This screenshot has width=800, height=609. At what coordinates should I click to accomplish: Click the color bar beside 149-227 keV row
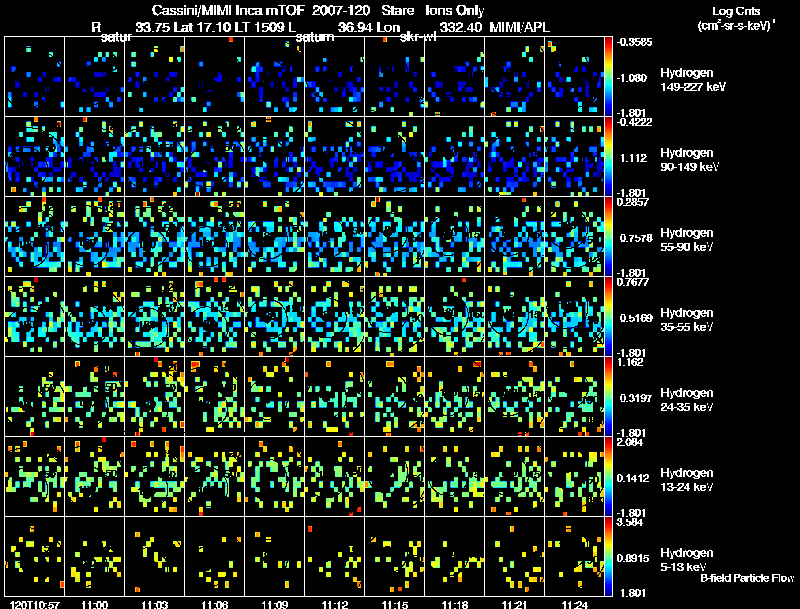pyautogui.click(x=608, y=77)
